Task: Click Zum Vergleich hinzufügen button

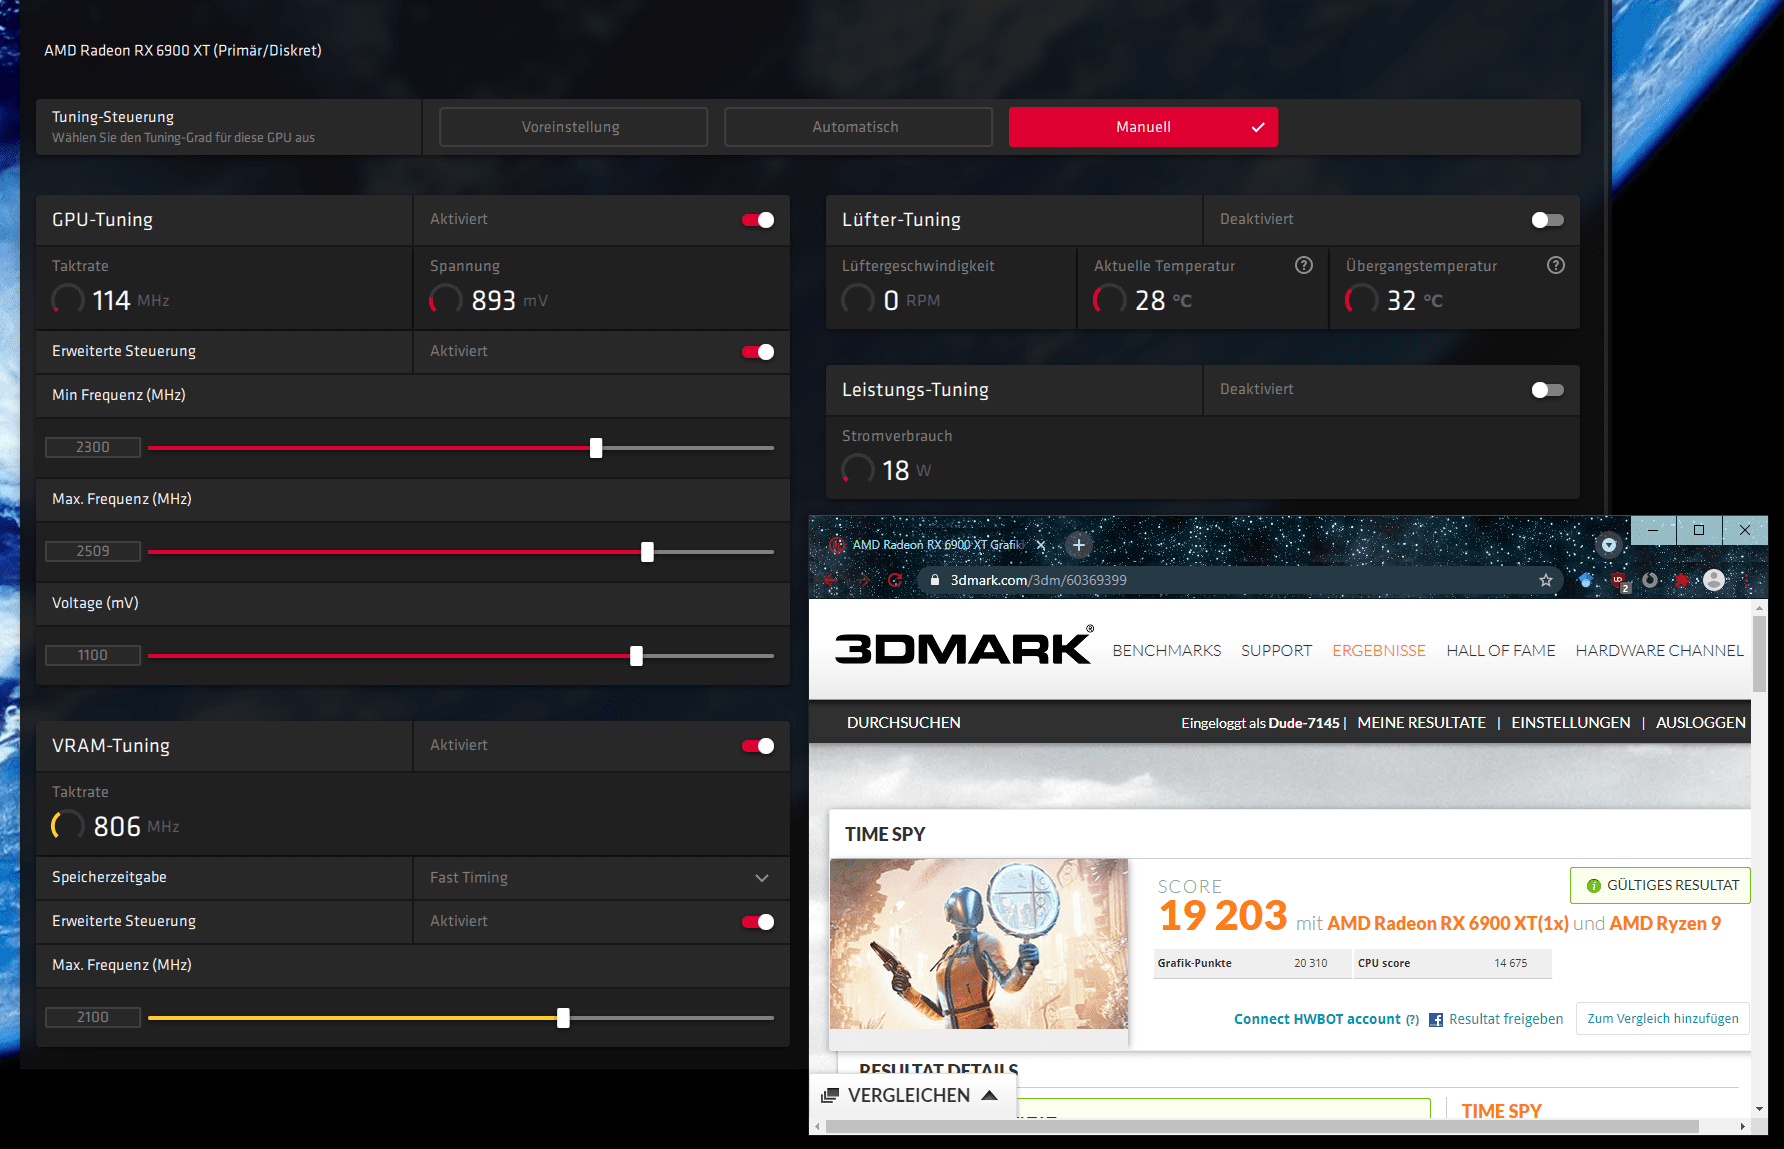Action: (x=1663, y=1019)
